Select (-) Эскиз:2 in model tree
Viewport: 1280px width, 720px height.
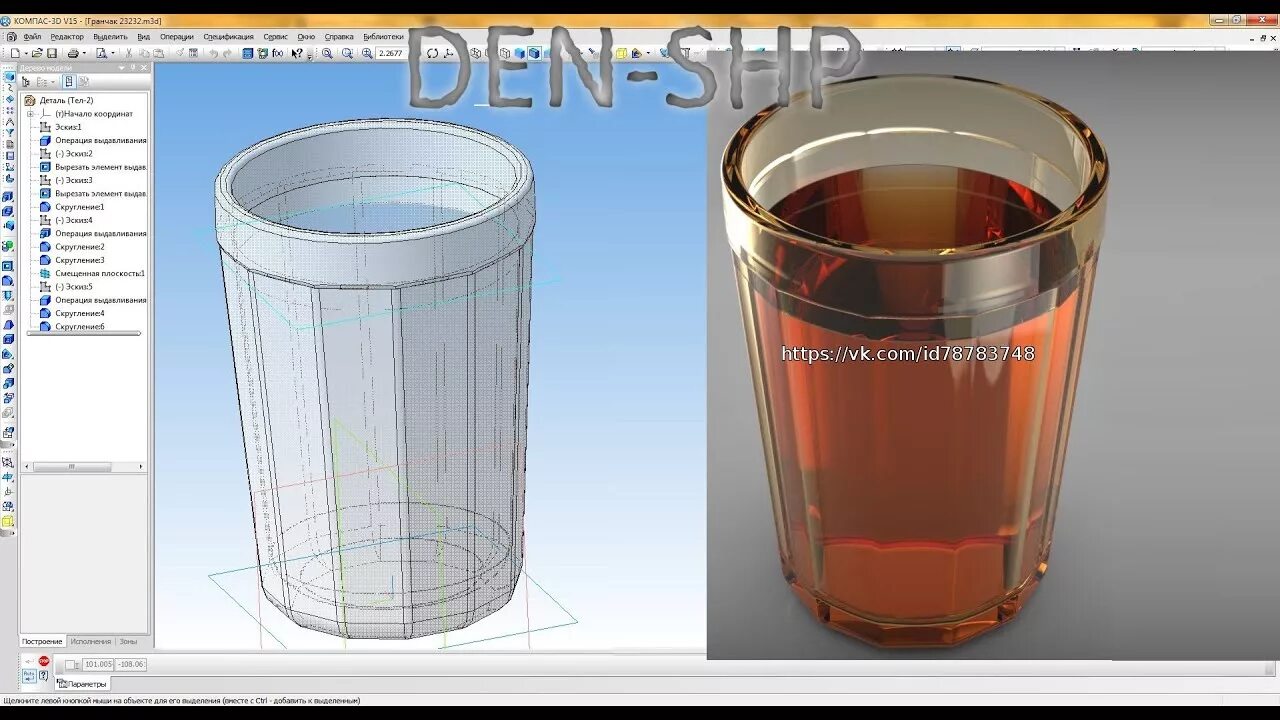66,153
